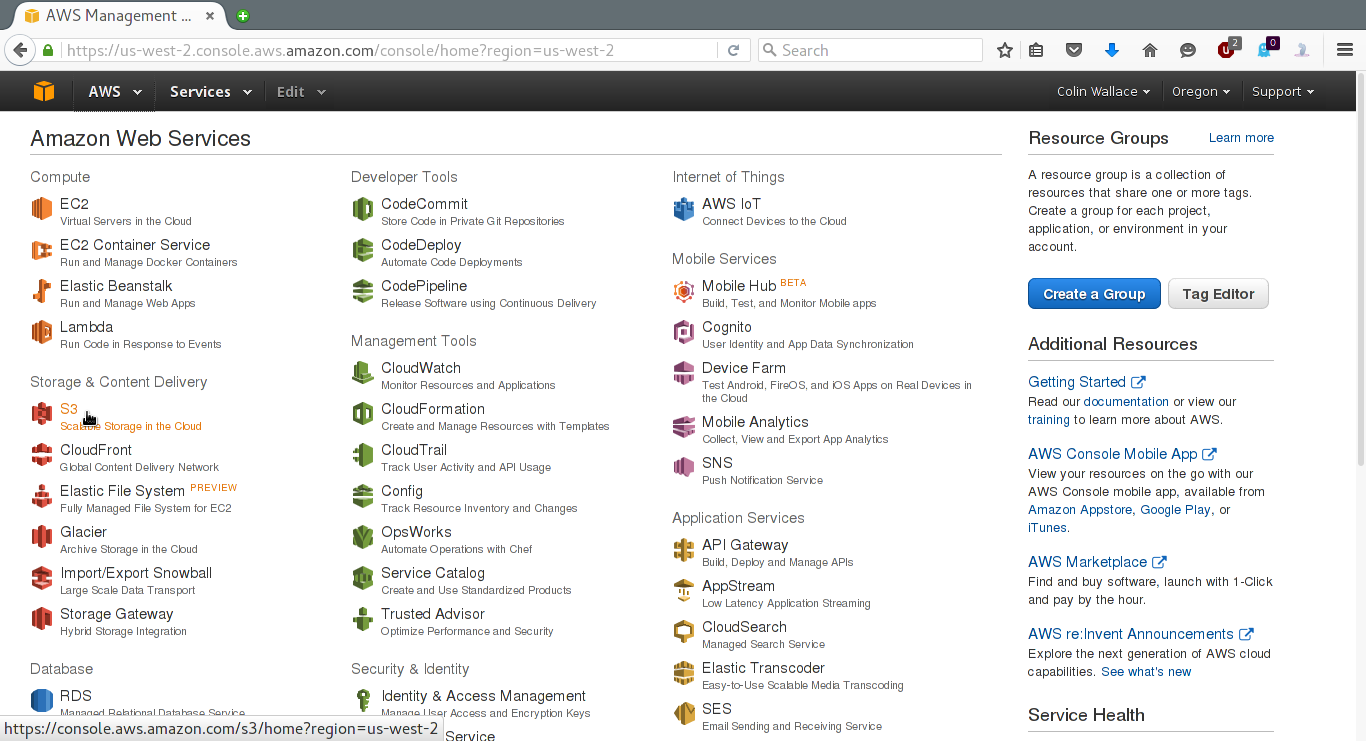Open the Device Farm icon
The height and width of the screenshot is (741, 1366).
coord(684,373)
